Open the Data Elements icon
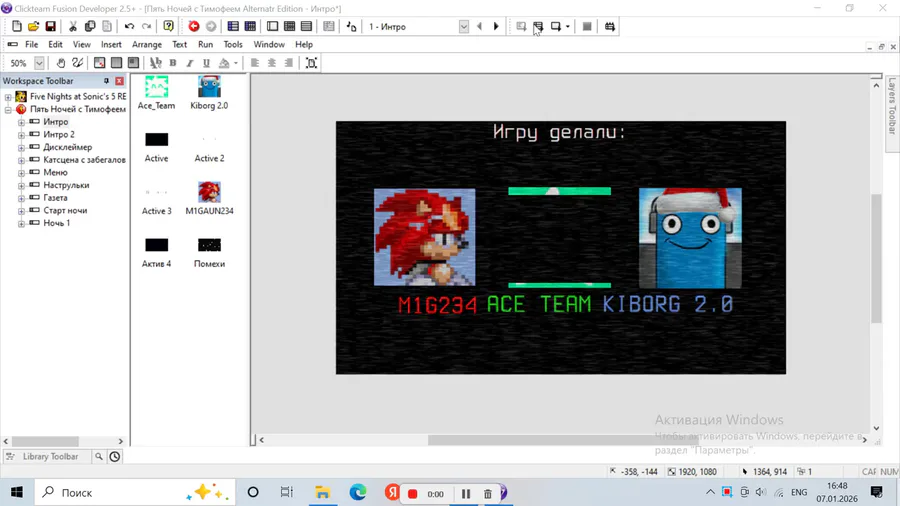 click(329, 26)
